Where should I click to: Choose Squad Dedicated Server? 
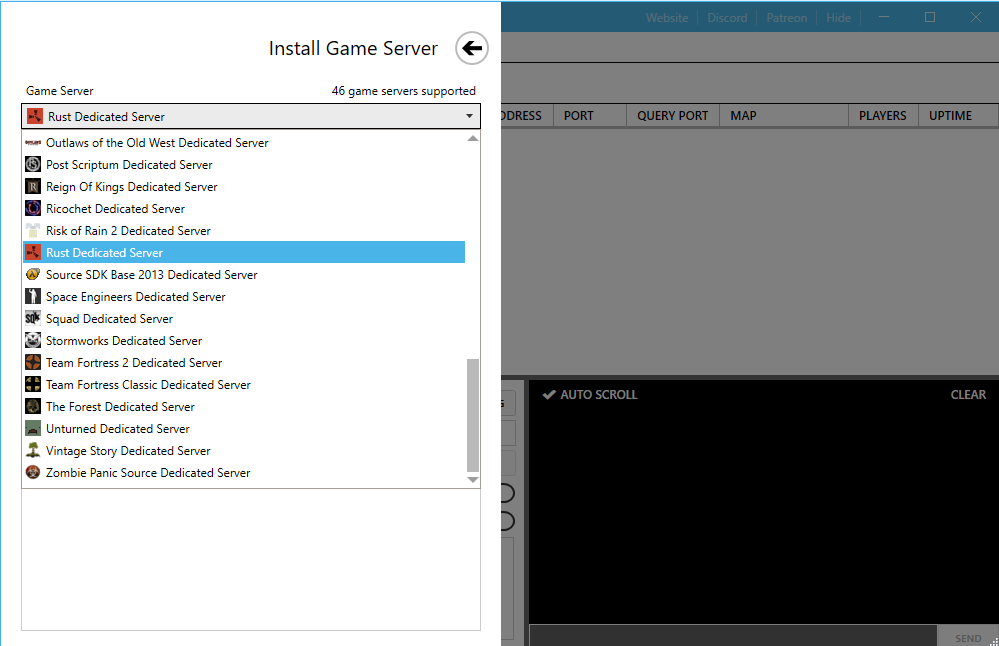click(244, 319)
